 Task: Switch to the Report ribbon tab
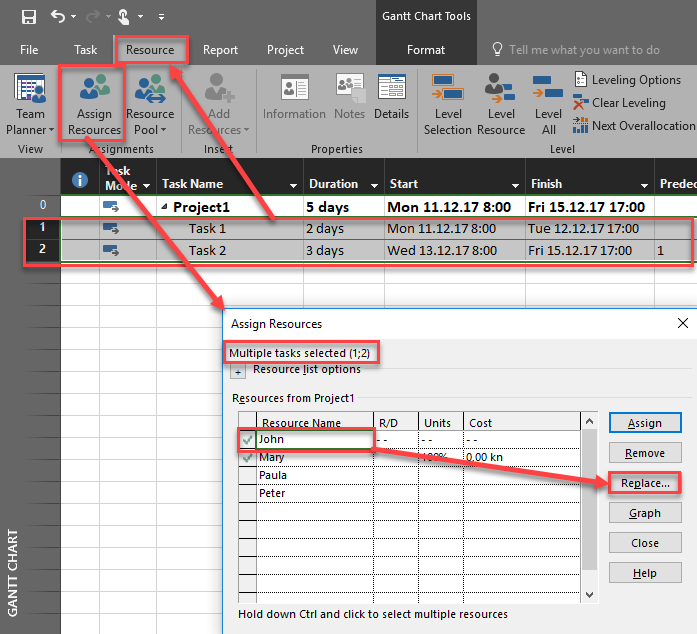click(220, 50)
